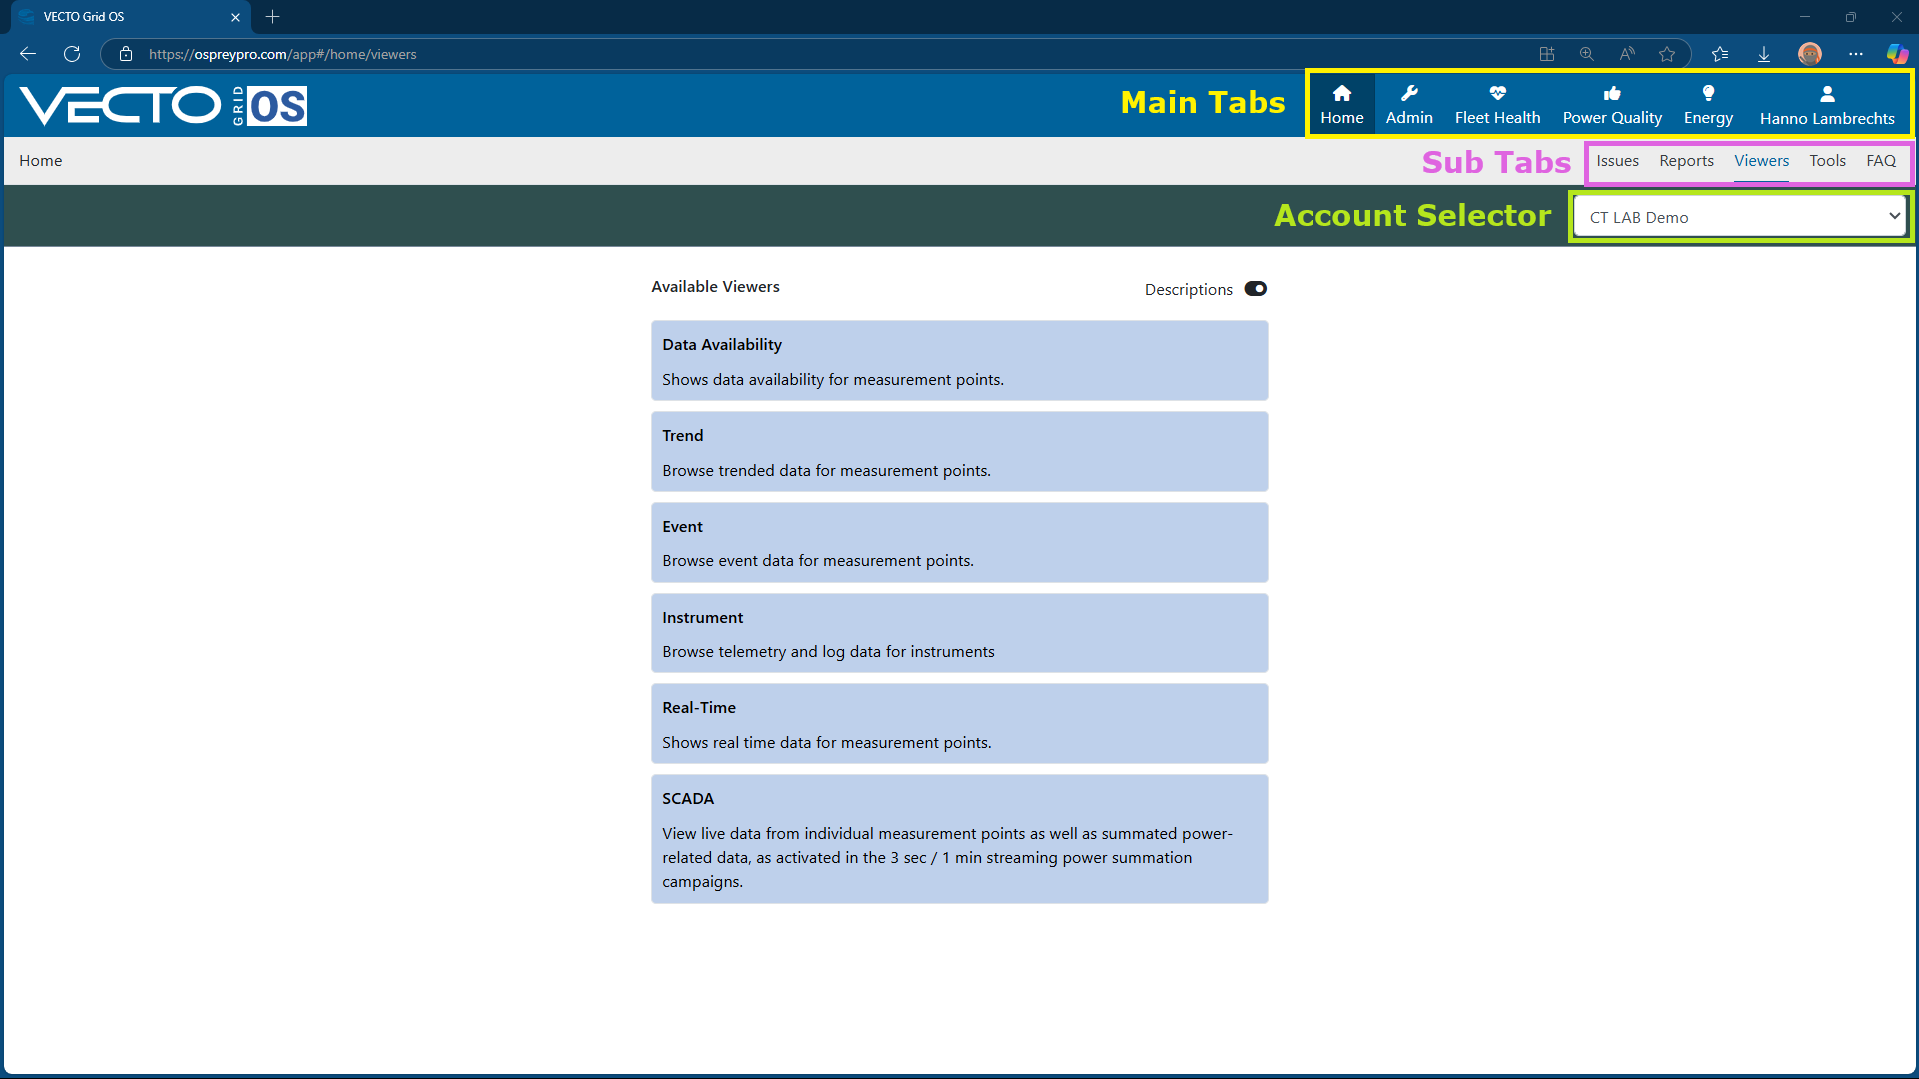
Task: Go to the Fleet Health tab
Action: tap(1497, 104)
